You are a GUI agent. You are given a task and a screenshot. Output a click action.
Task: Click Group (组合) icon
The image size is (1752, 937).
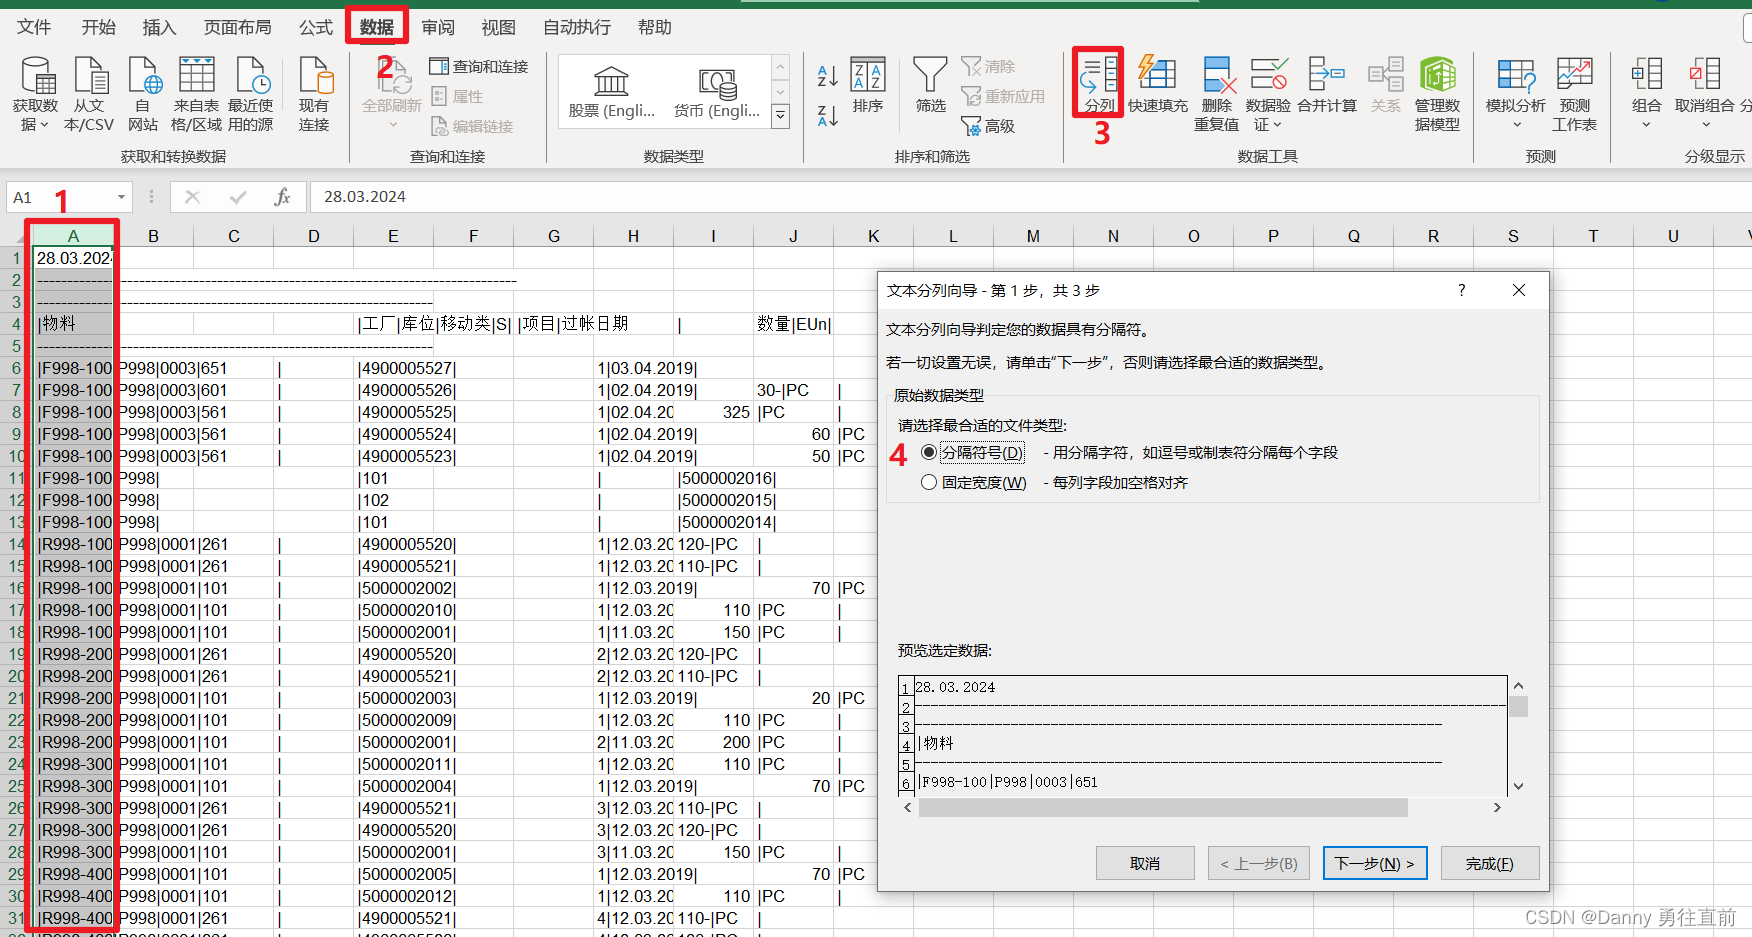coord(1646,74)
